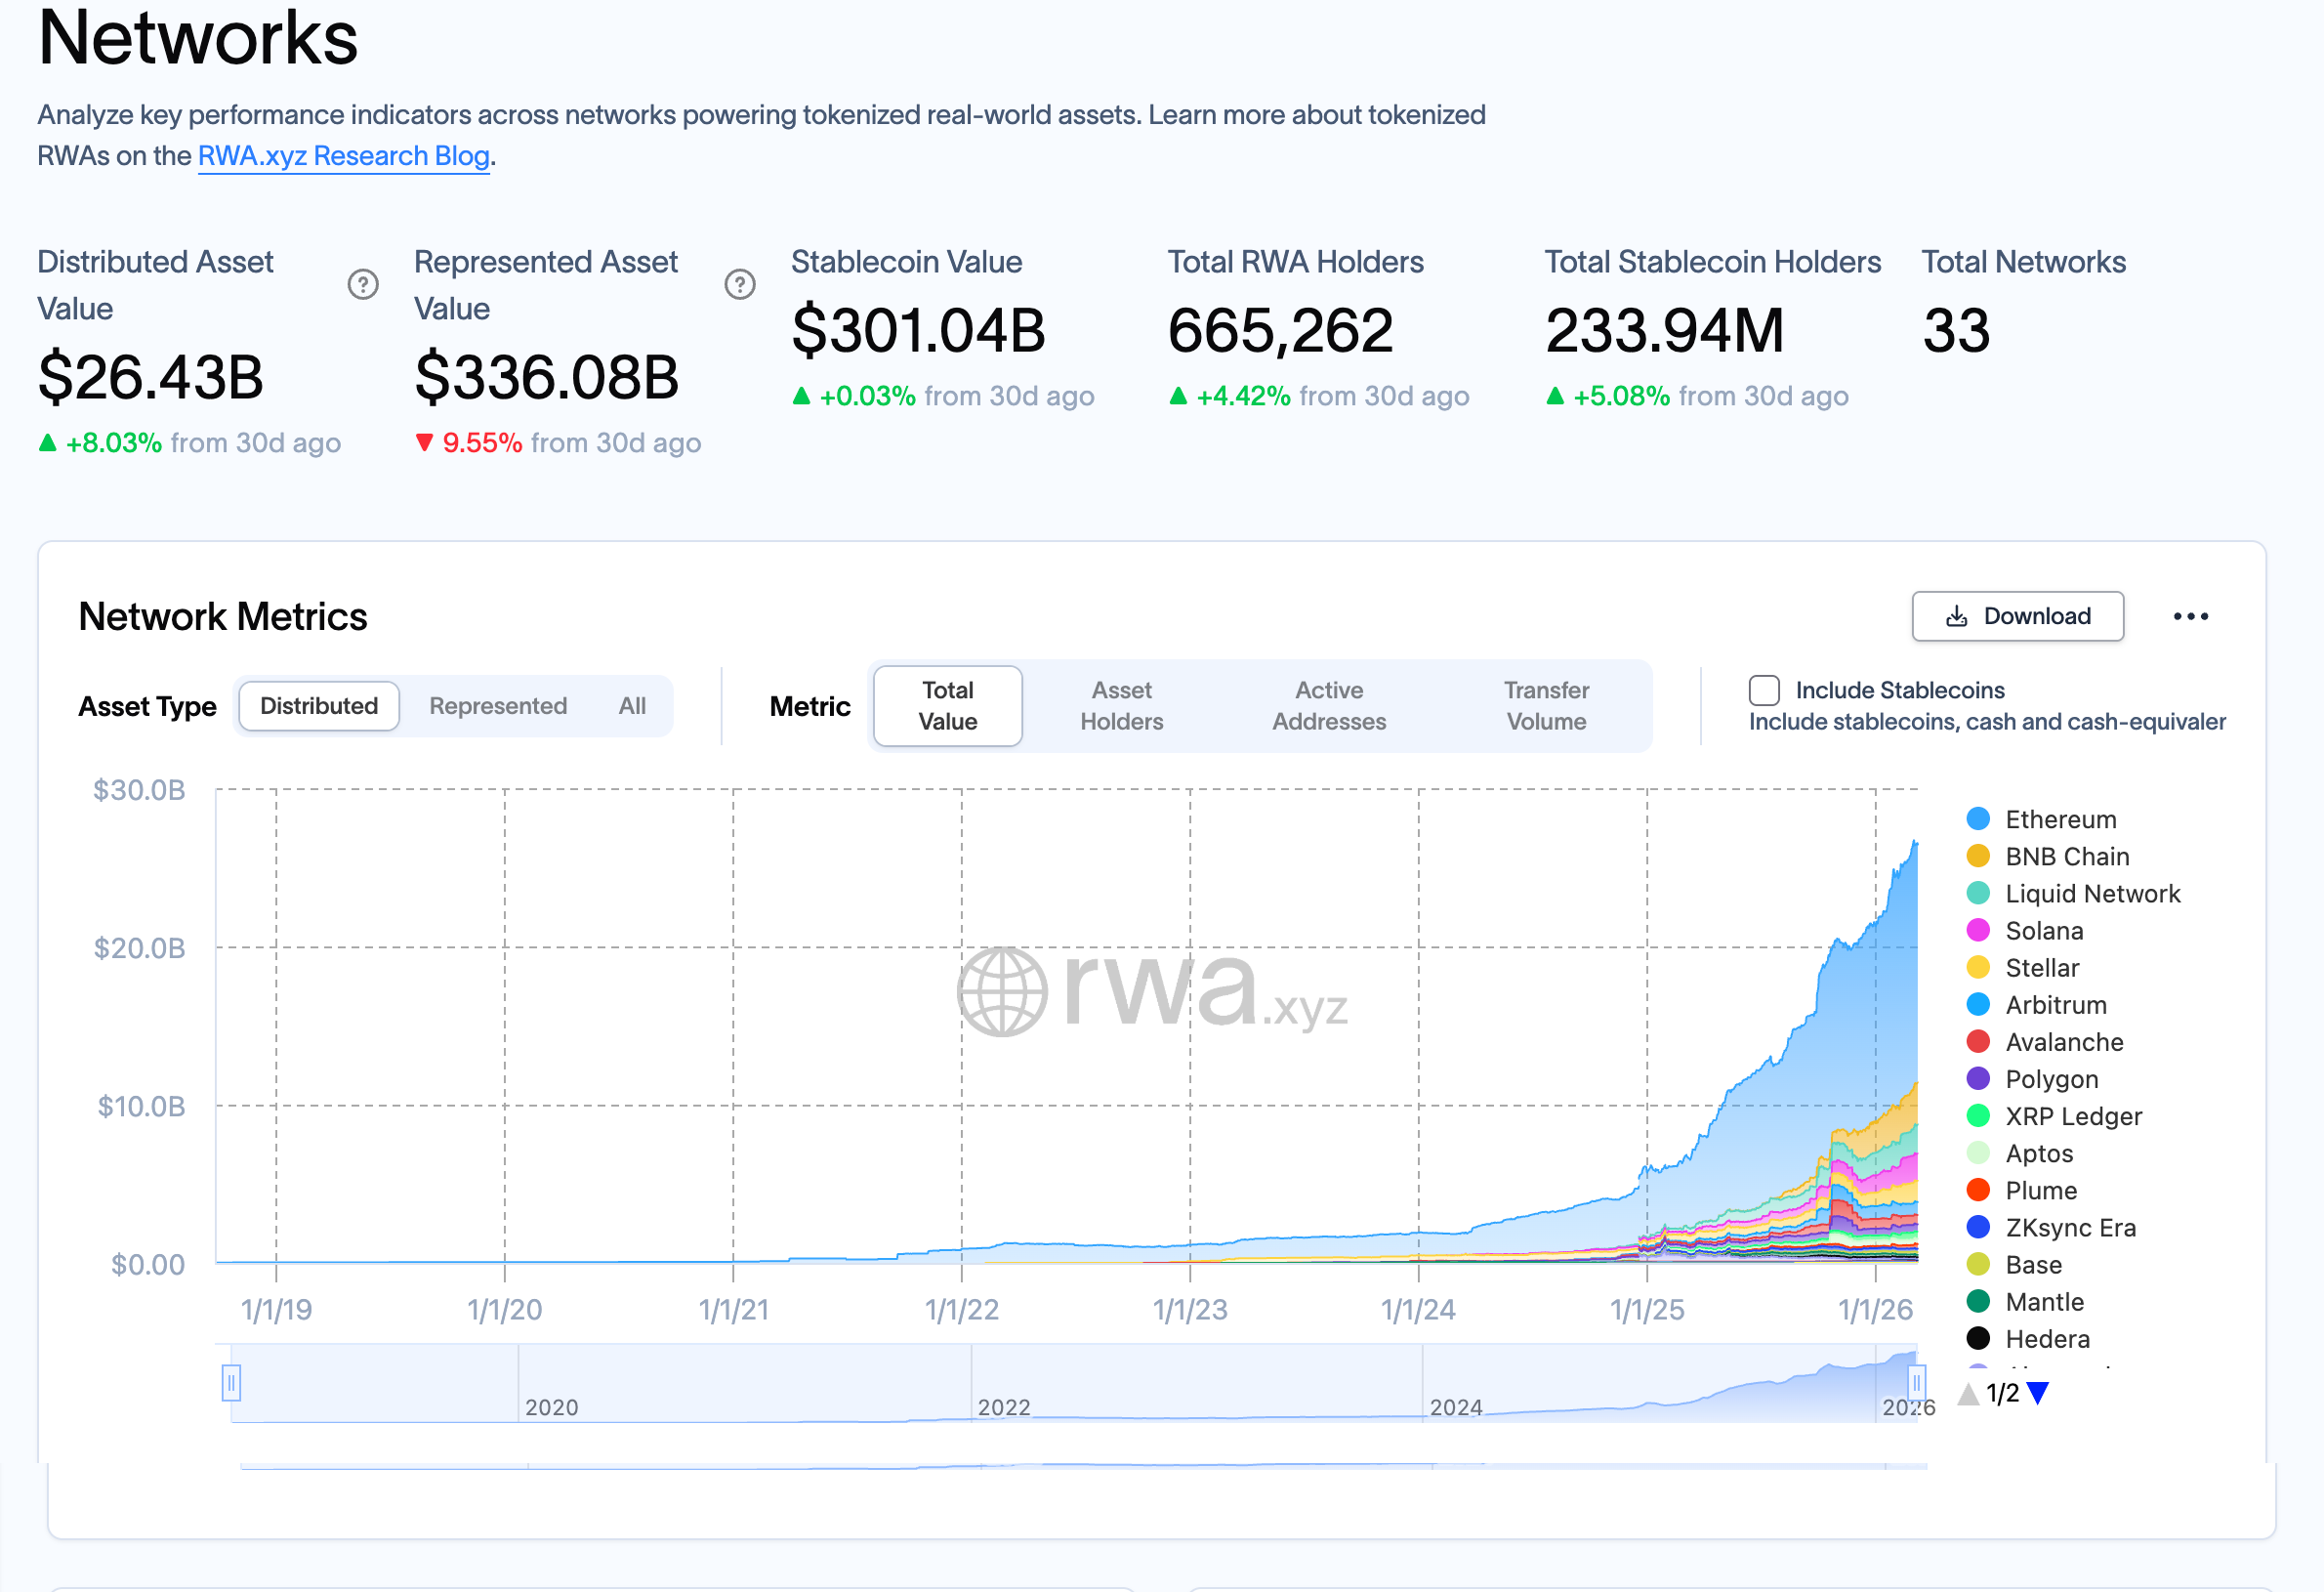This screenshot has width=2324, height=1592.
Task: Click the Plume legend color dot
Action: (1978, 1190)
